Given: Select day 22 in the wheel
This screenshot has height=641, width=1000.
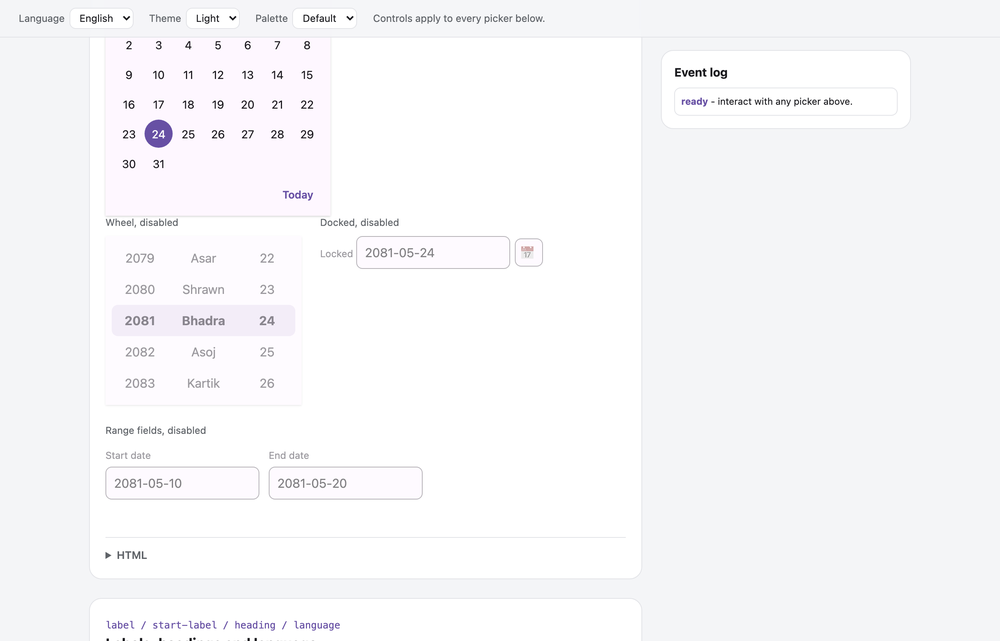Looking at the screenshot, I should tap(267, 258).
